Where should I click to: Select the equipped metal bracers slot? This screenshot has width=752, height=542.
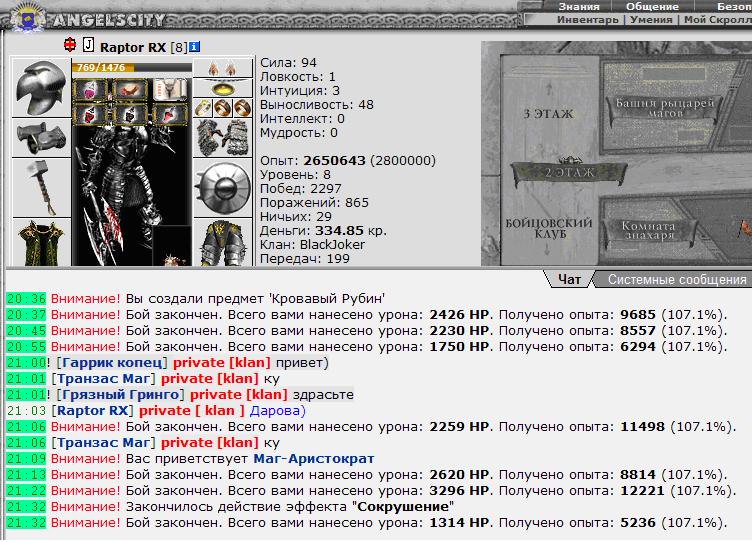pos(41,138)
